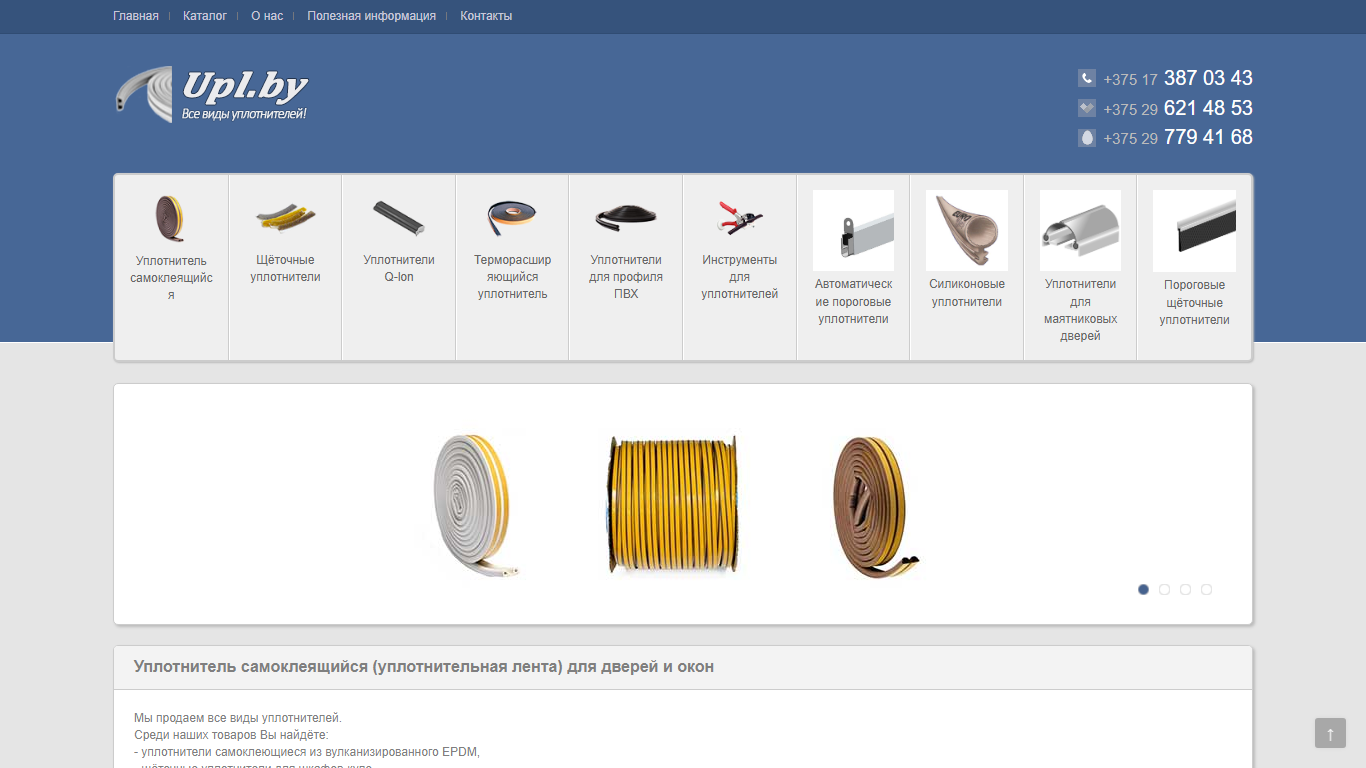Screen dimensions: 1366x768
Task: Open Терморасширяющийся уплотнитель link
Action: [512, 277]
